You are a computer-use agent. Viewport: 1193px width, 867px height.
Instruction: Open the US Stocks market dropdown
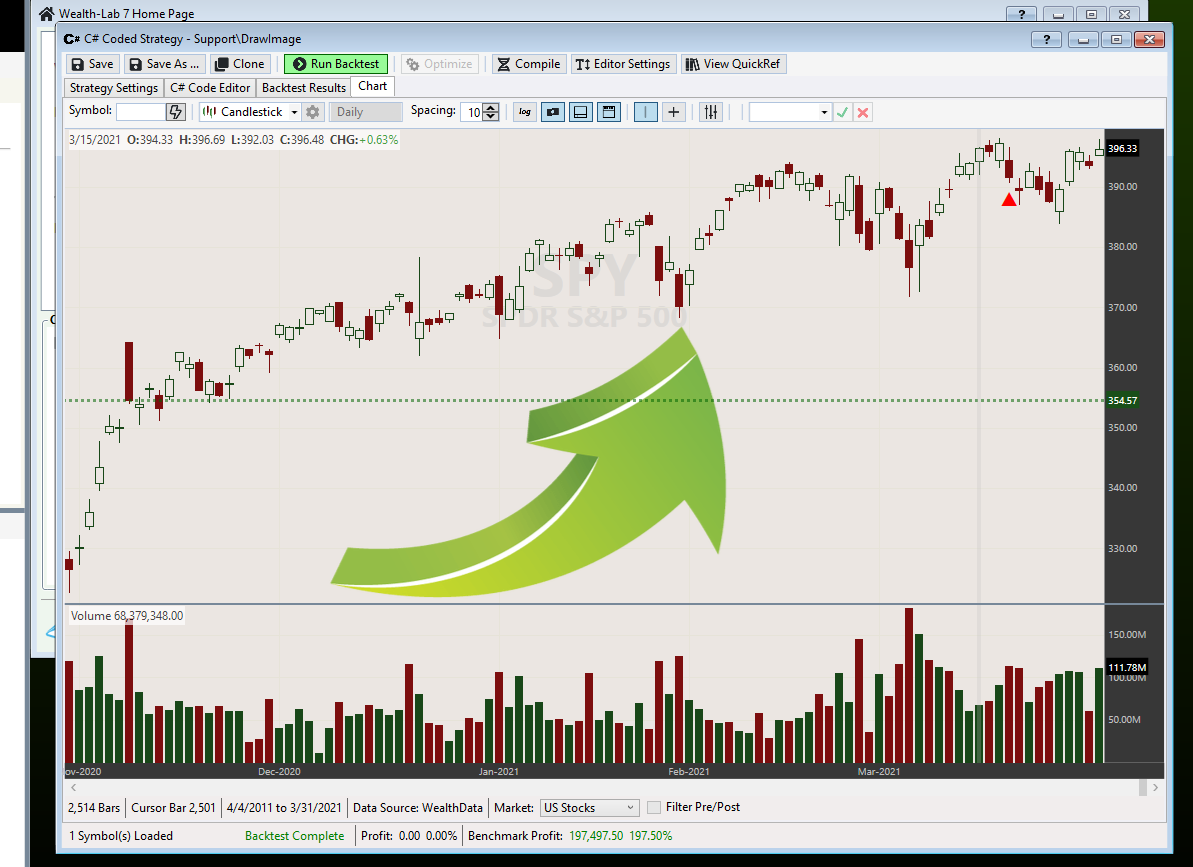[x=589, y=808]
